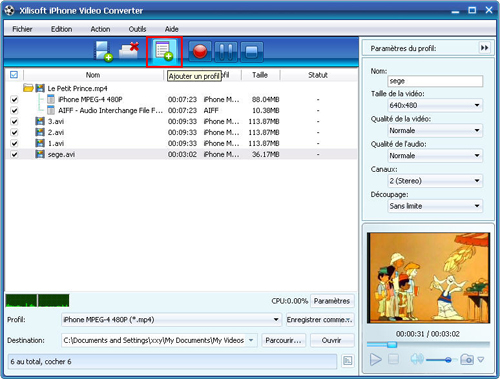This screenshot has height=379, width=500.
Task: Click the Parcourir button
Action: pos(283,340)
